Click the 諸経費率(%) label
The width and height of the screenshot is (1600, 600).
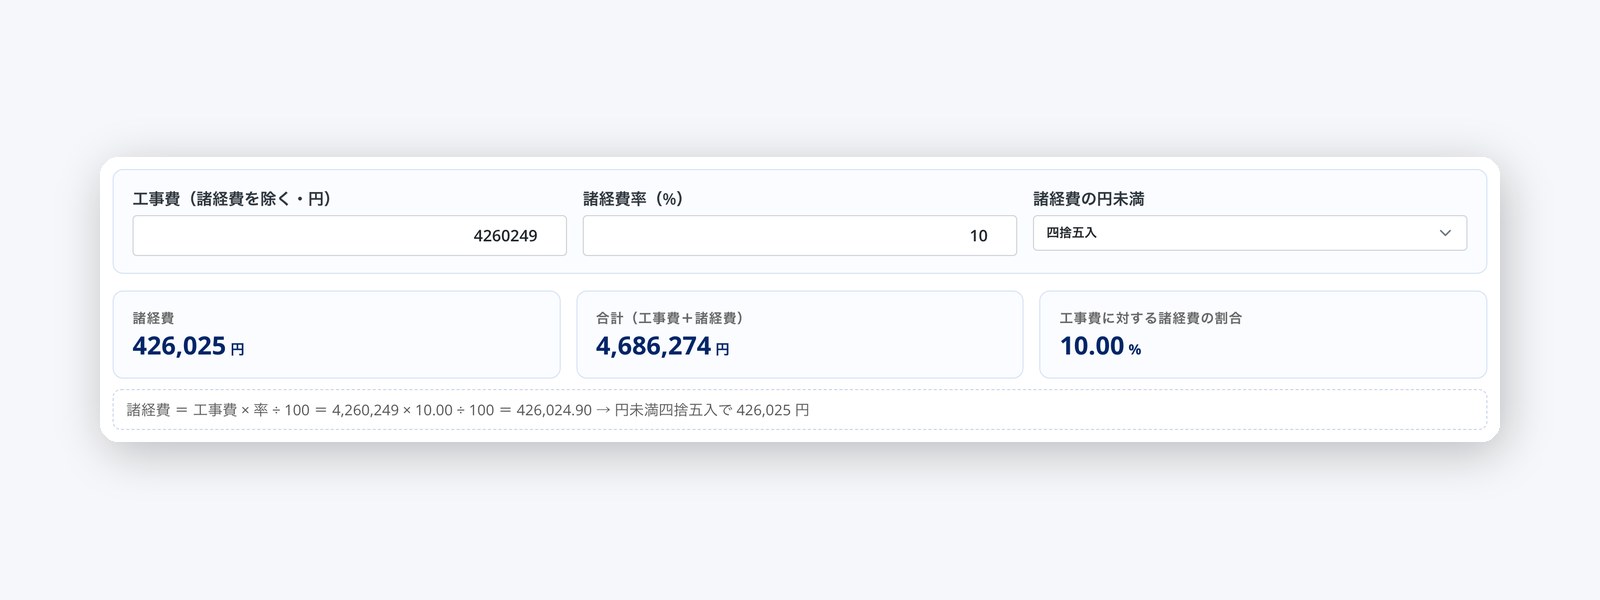pyautogui.click(x=633, y=199)
